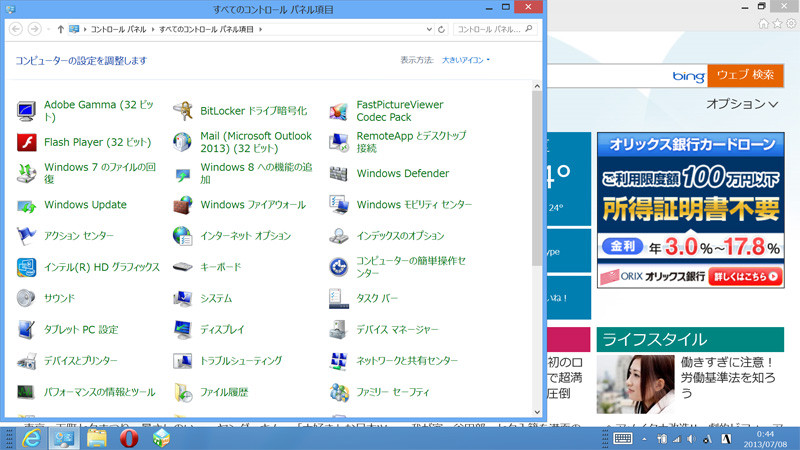This screenshot has width=800, height=450.
Task: Click 詳しくはこちら button in ORIX ad
Action: tap(745, 277)
